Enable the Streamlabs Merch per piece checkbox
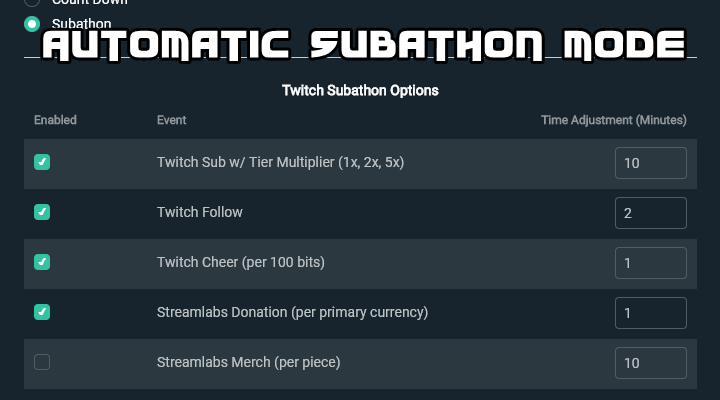This screenshot has height=400, width=720. pyautogui.click(x=42, y=362)
